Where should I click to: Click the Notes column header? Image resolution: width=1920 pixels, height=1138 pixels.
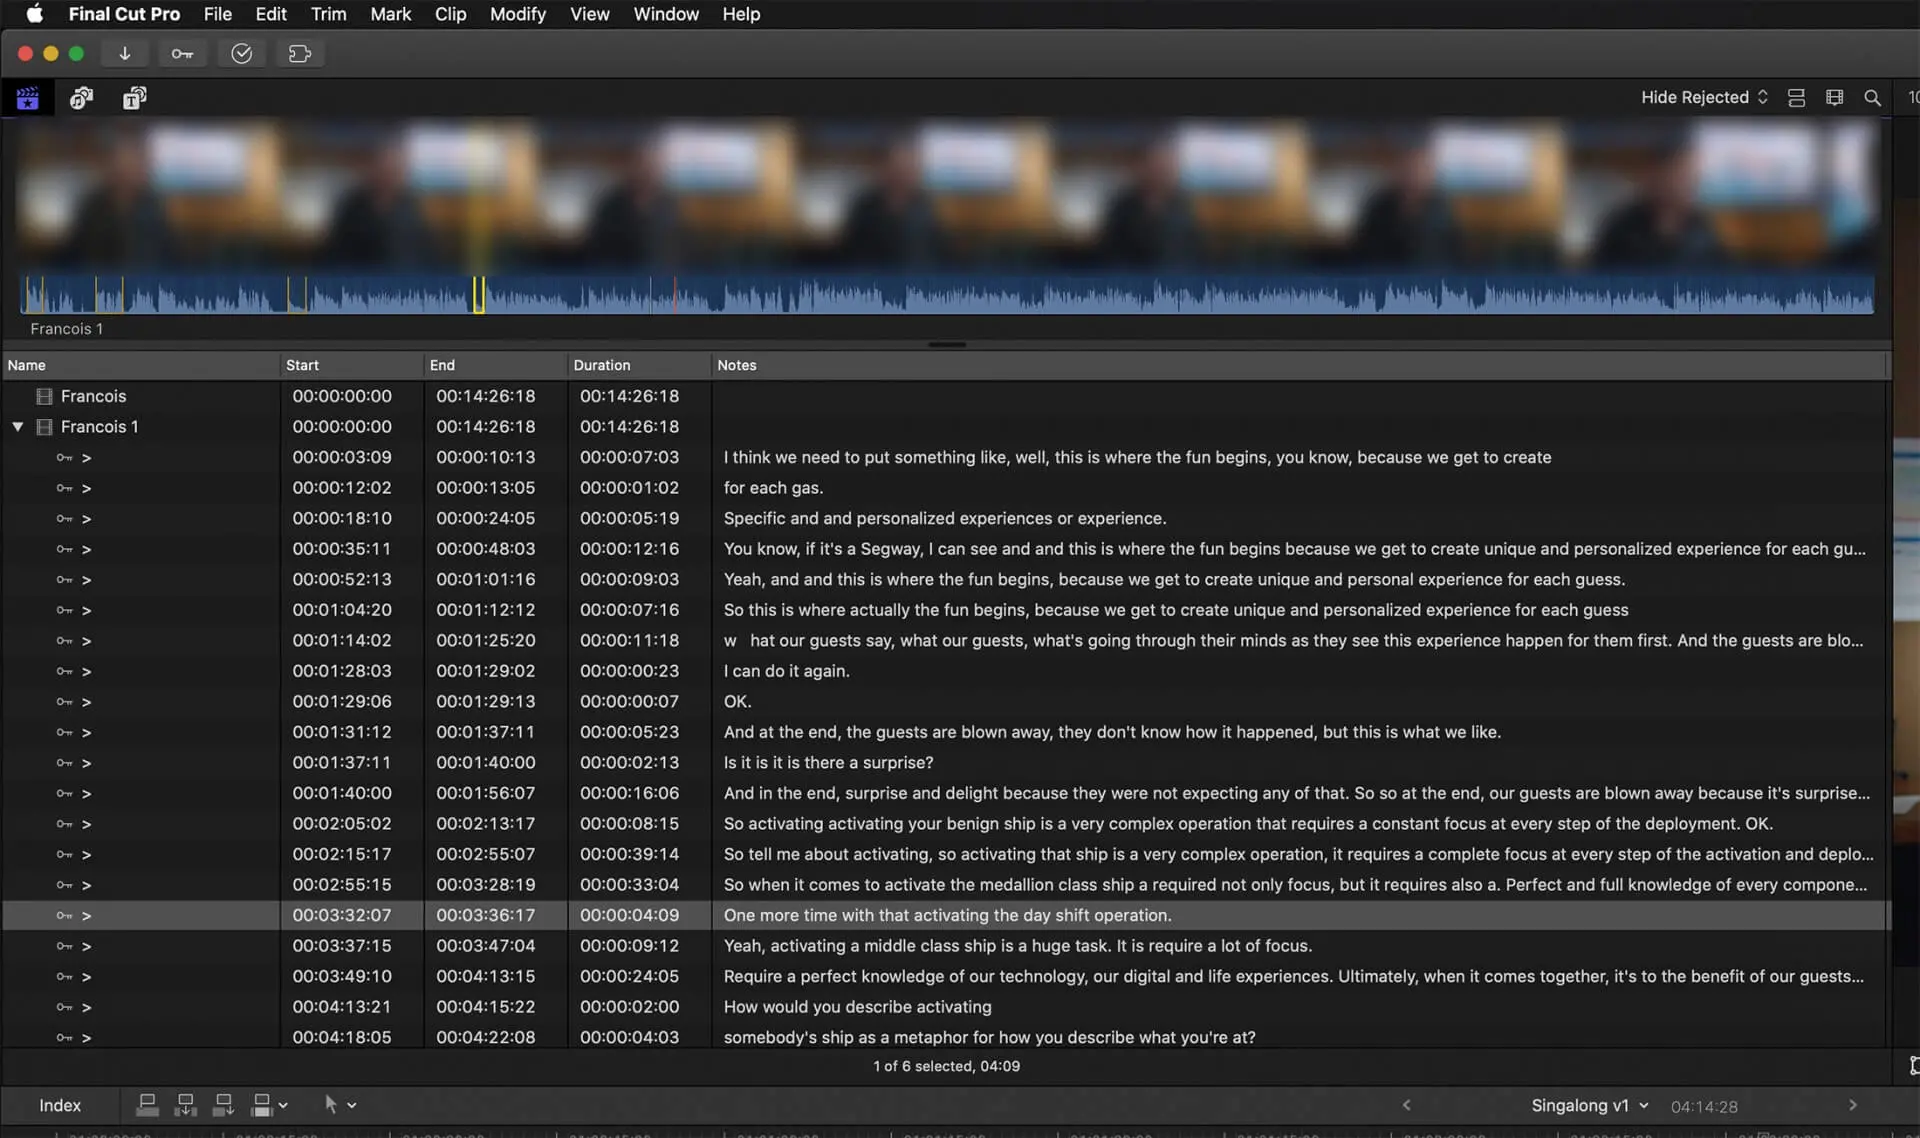(1300, 365)
